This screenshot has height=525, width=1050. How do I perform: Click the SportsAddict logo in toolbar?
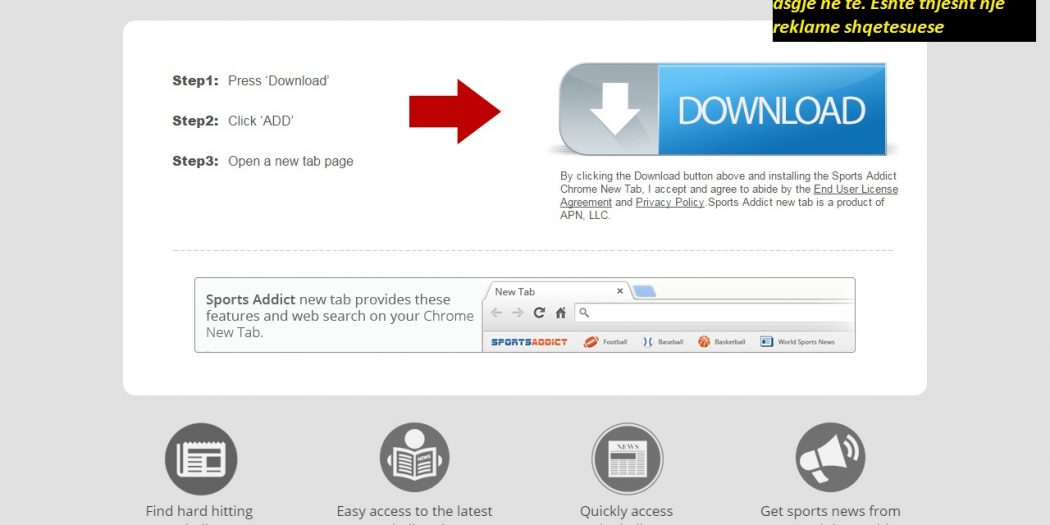point(529,342)
